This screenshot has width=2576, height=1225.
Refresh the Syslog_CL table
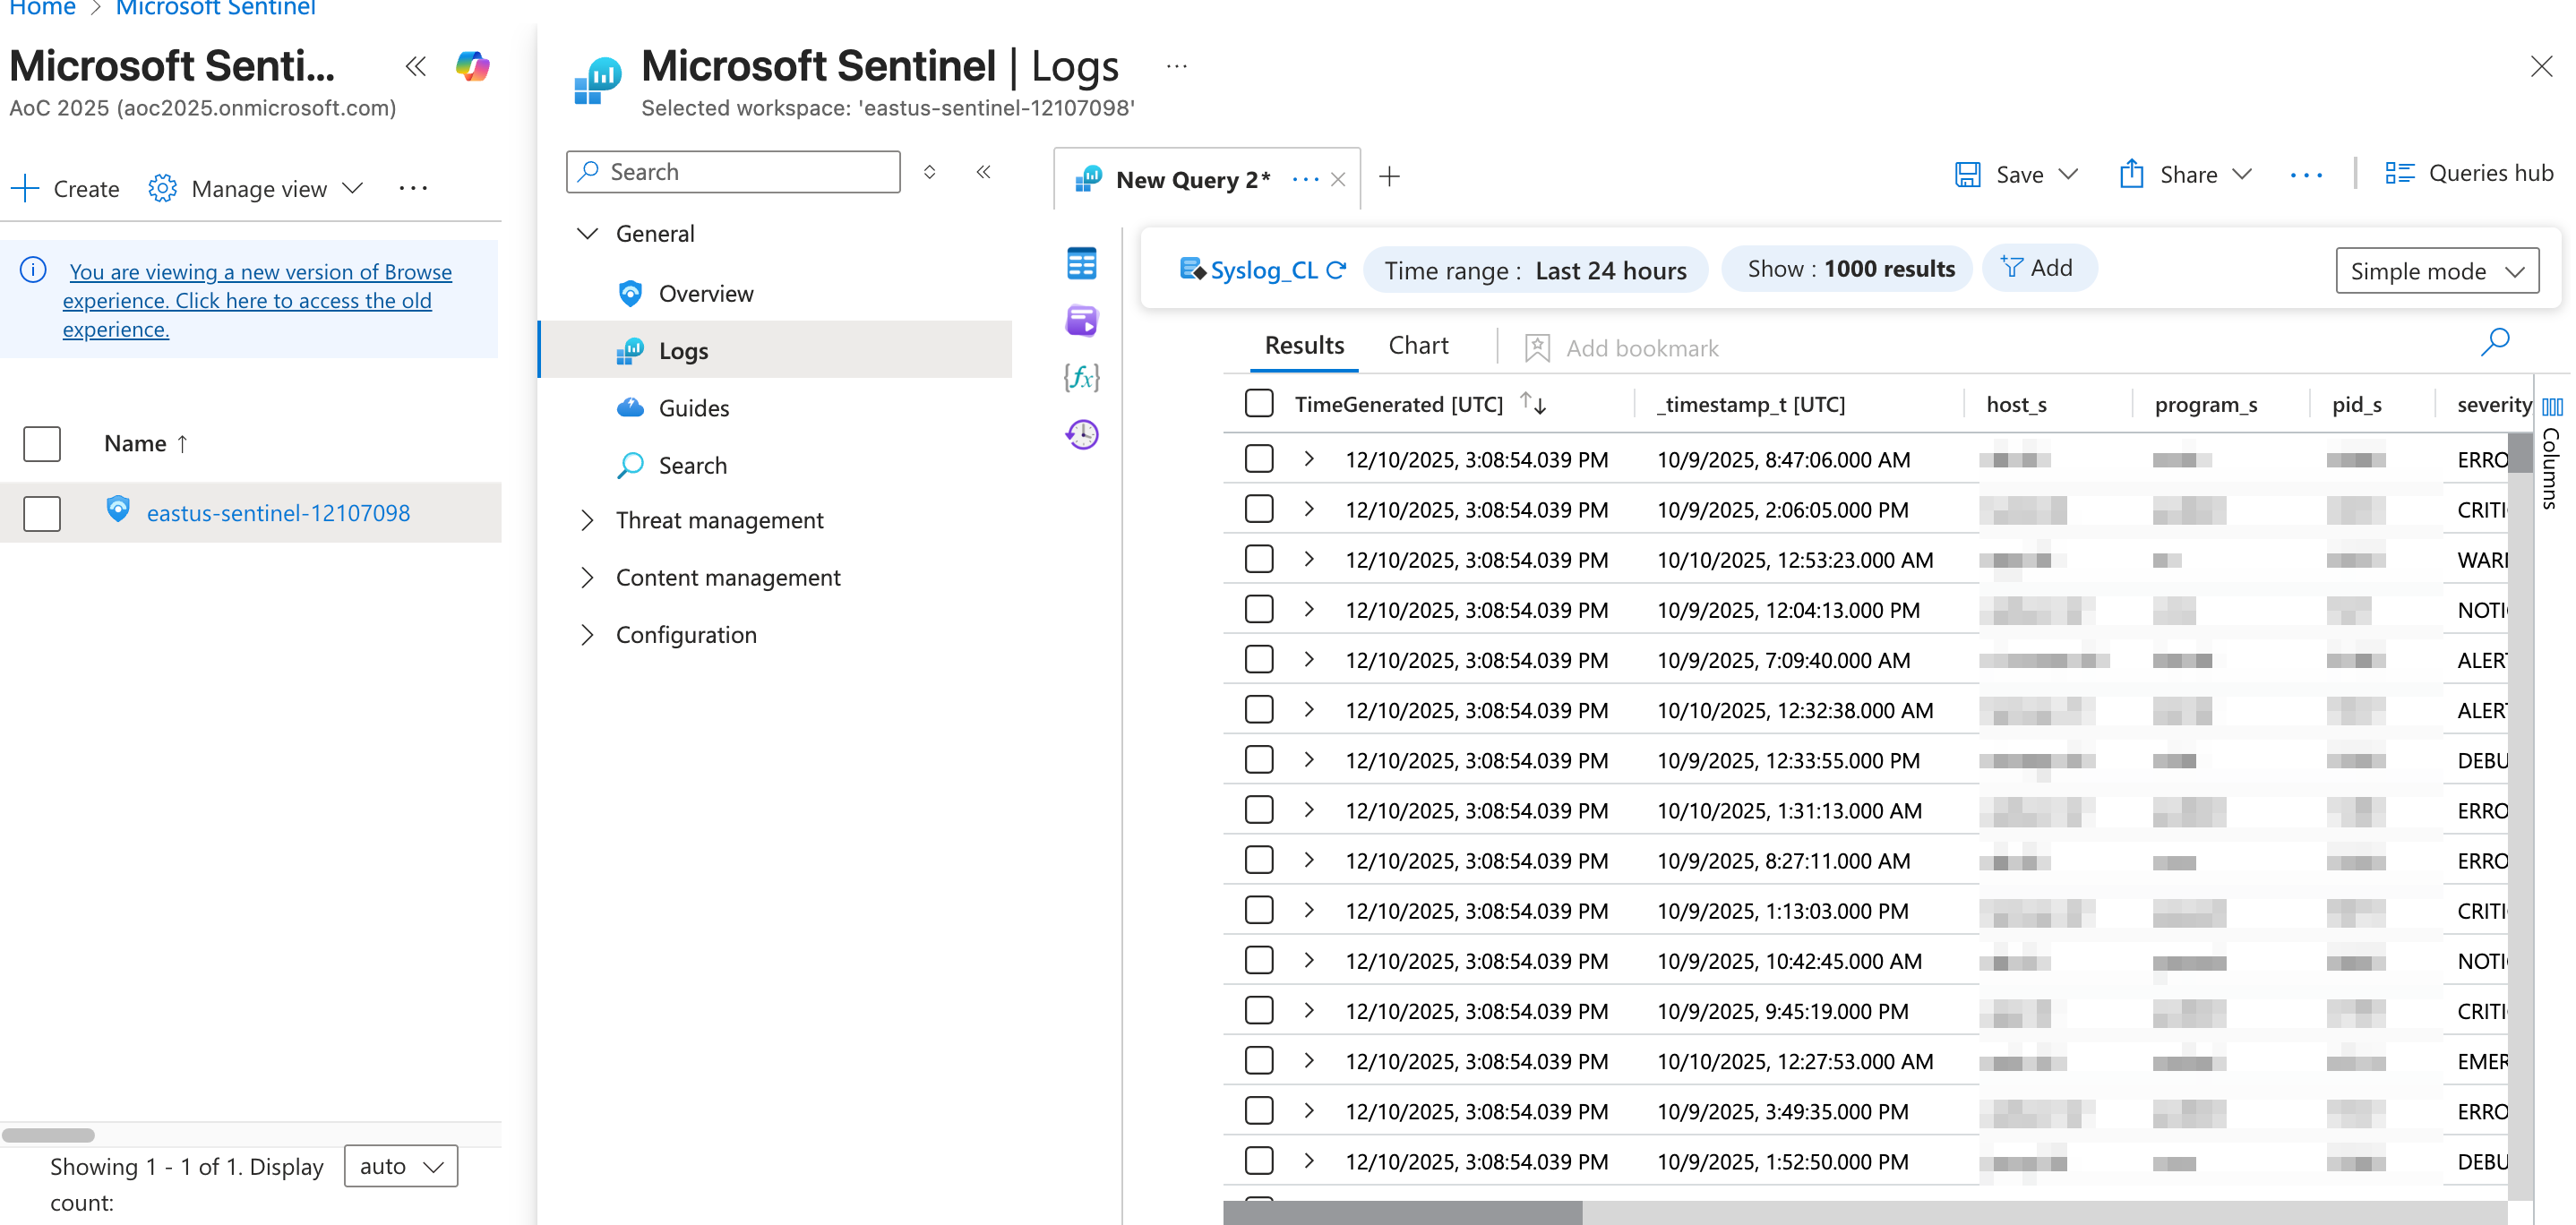click(x=1337, y=270)
